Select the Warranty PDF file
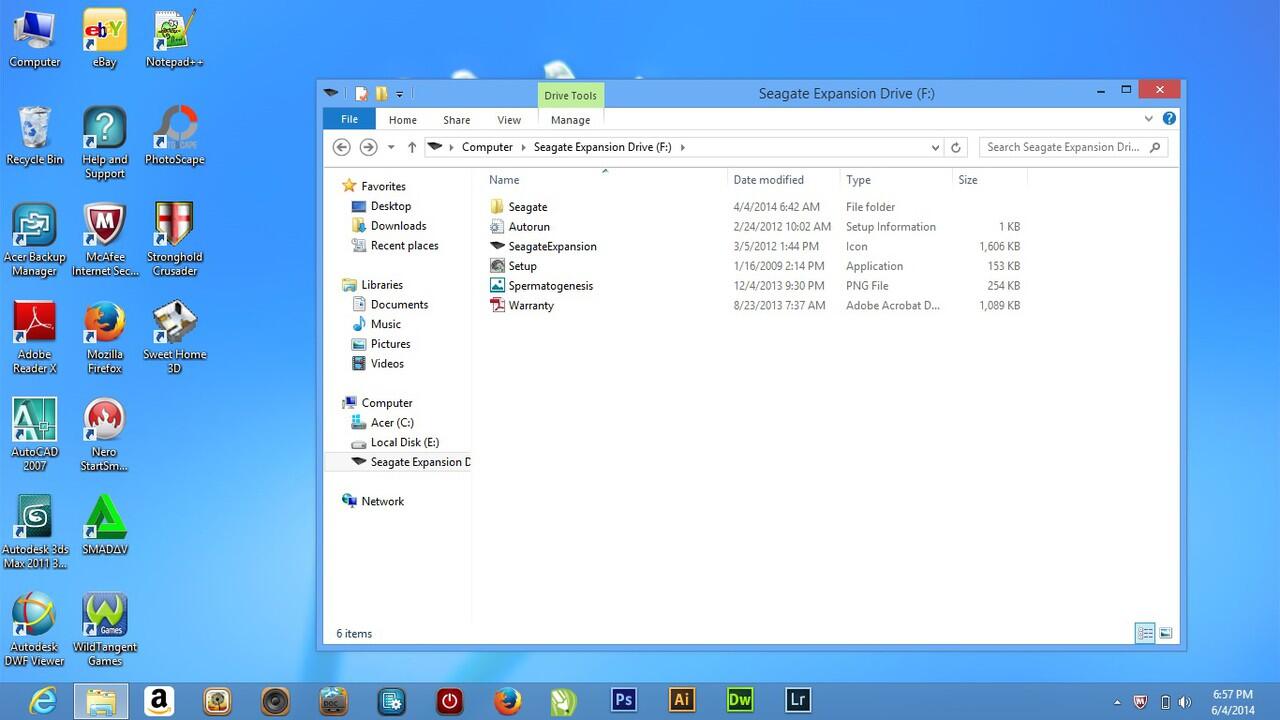1280x720 pixels. (x=530, y=306)
